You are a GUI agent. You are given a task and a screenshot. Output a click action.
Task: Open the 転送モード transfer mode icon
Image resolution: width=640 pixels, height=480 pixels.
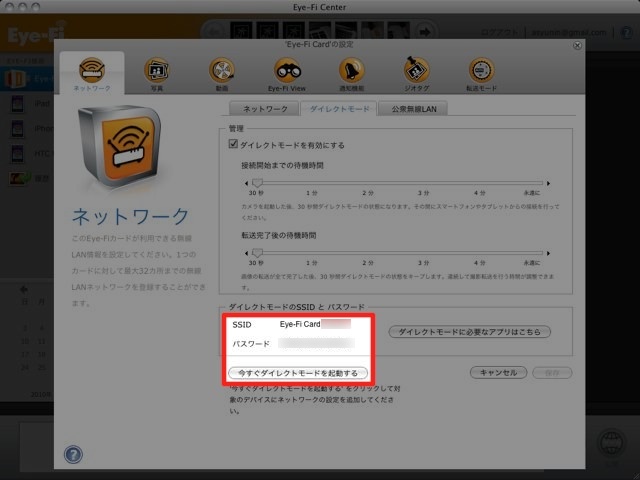tap(482, 70)
